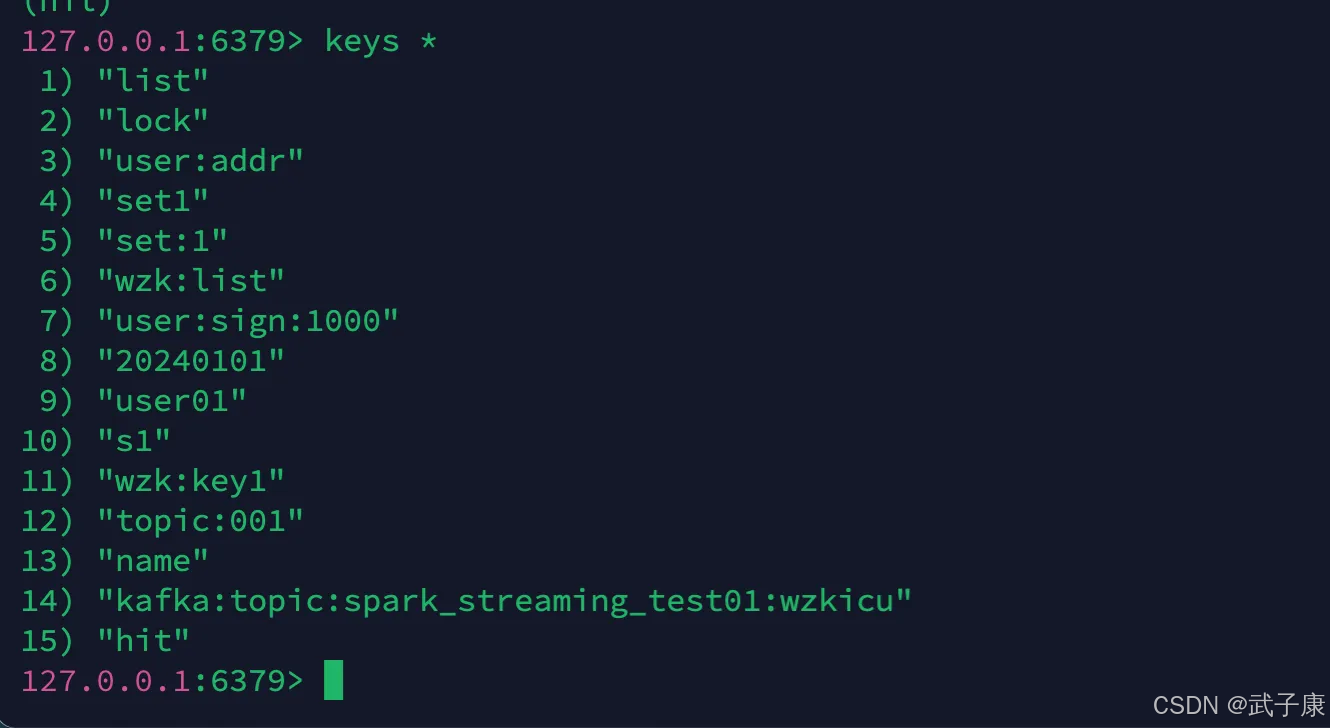Click the "keys *" command text
The width and height of the screenshot is (1330, 728).
pos(381,42)
